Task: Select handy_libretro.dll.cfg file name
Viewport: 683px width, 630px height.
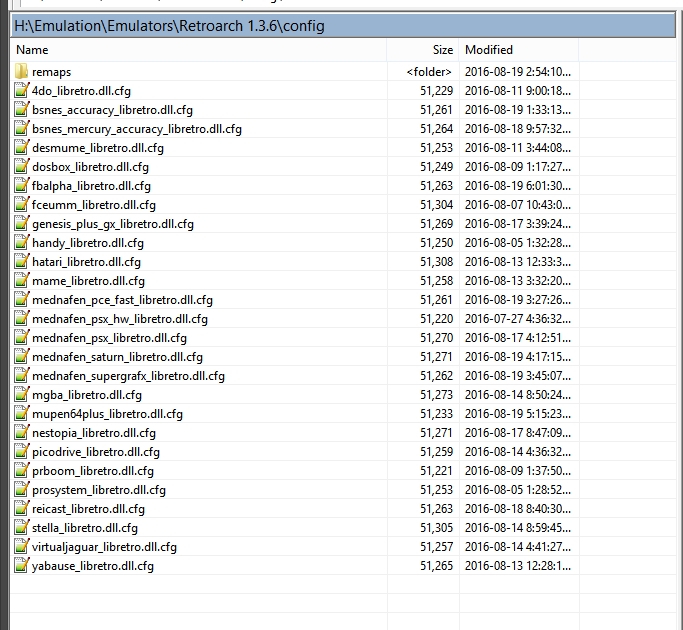Action: tap(88, 243)
